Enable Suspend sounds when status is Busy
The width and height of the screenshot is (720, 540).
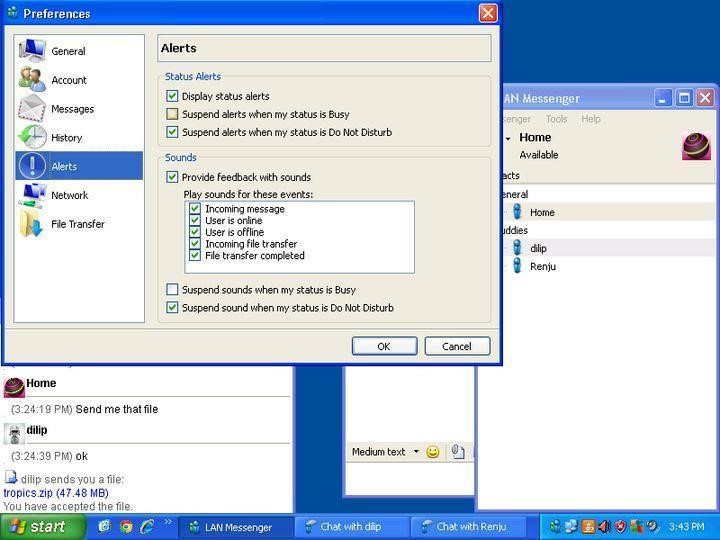point(172,290)
